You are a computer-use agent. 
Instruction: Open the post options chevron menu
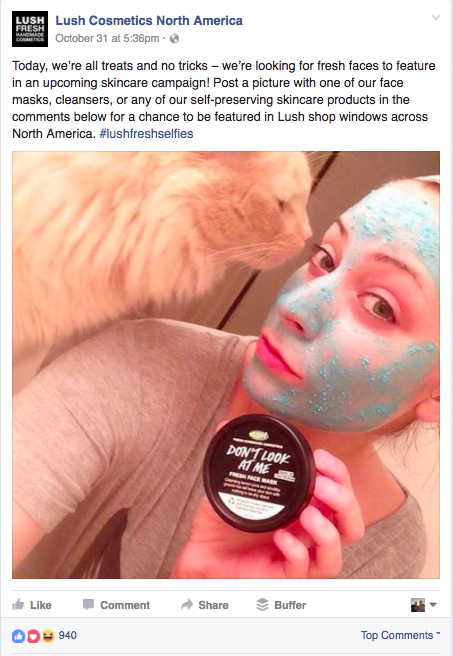(436, 17)
